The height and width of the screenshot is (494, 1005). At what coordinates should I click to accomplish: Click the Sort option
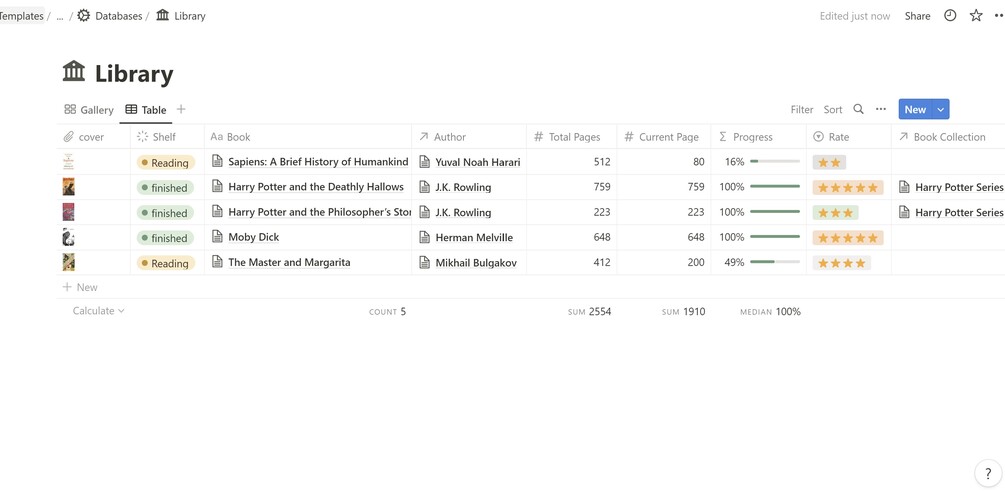click(x=832, y=110)
